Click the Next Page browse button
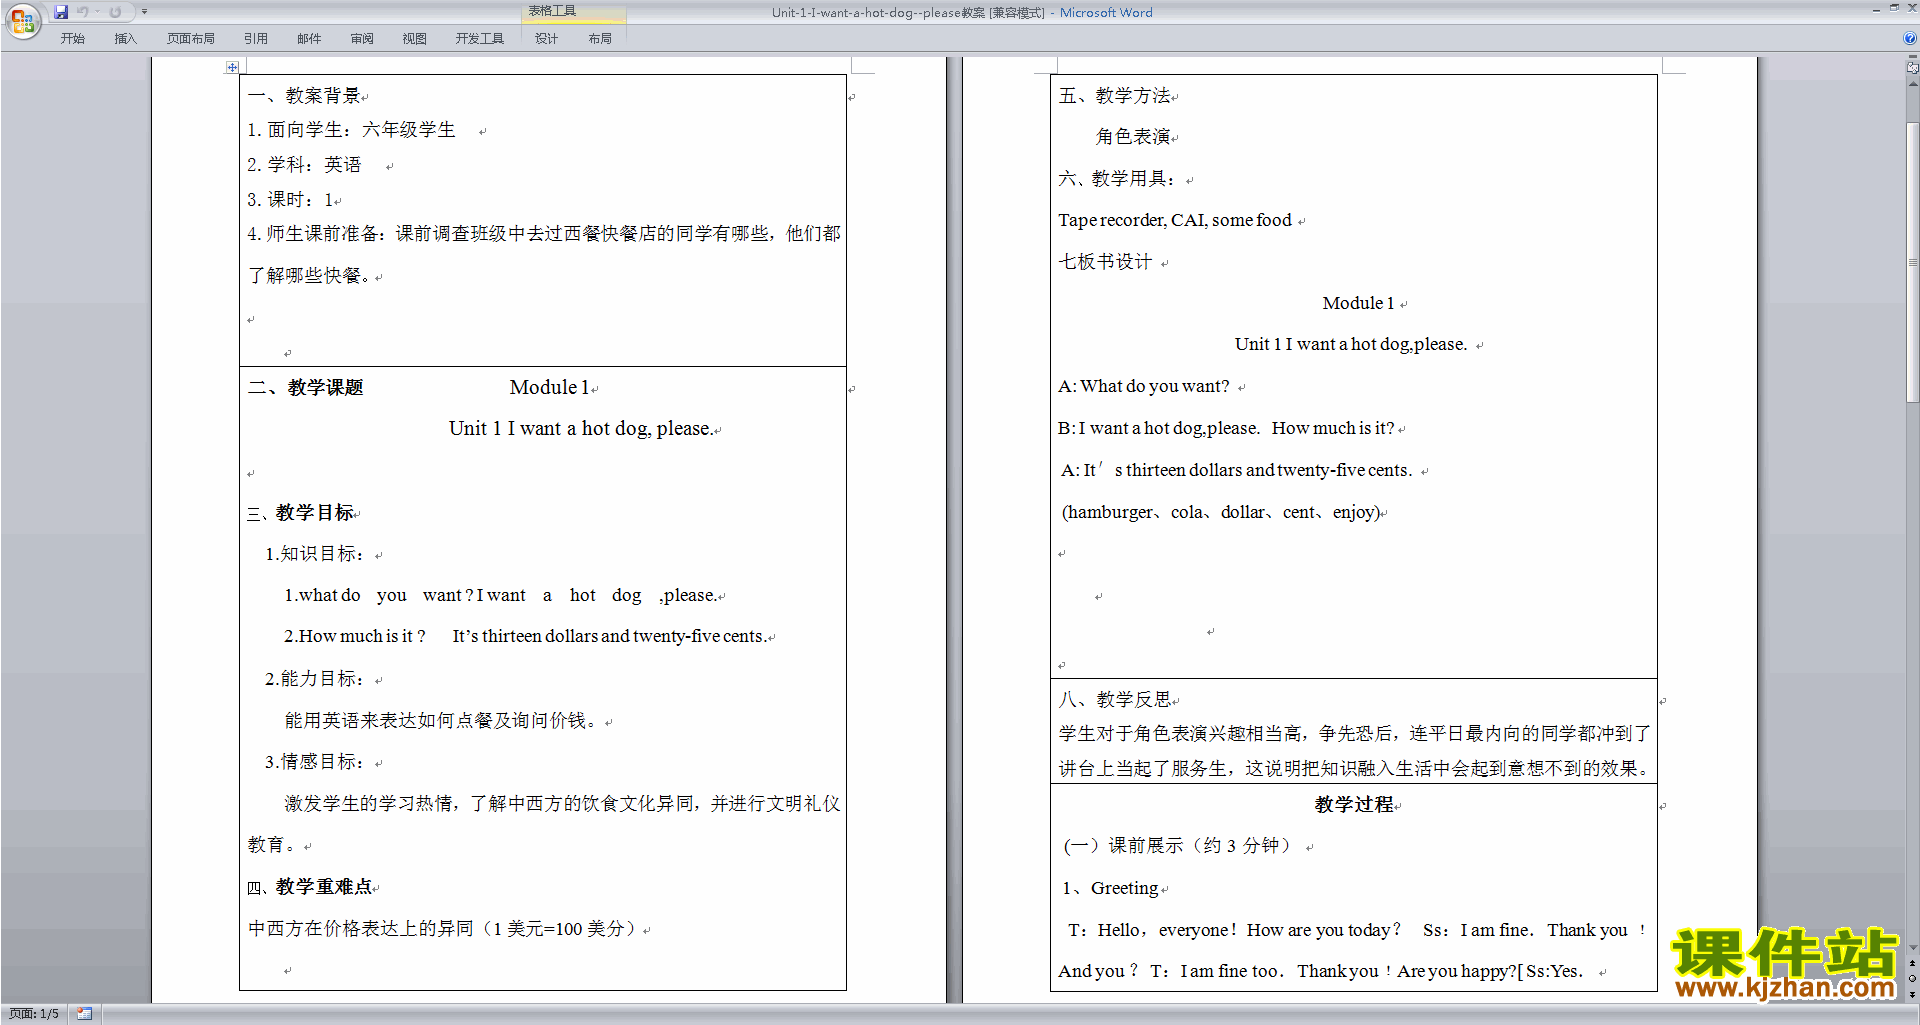The width and height of the screenshot is (1920, 1025). [1912, 994]
